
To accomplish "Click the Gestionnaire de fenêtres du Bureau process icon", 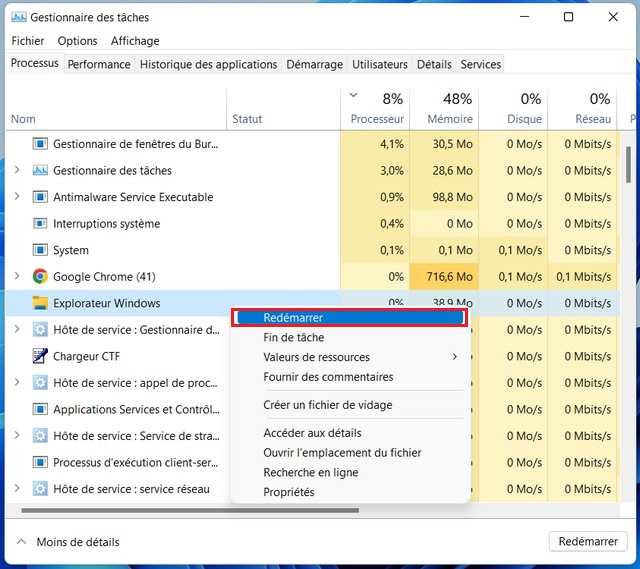I will [40, 144].
